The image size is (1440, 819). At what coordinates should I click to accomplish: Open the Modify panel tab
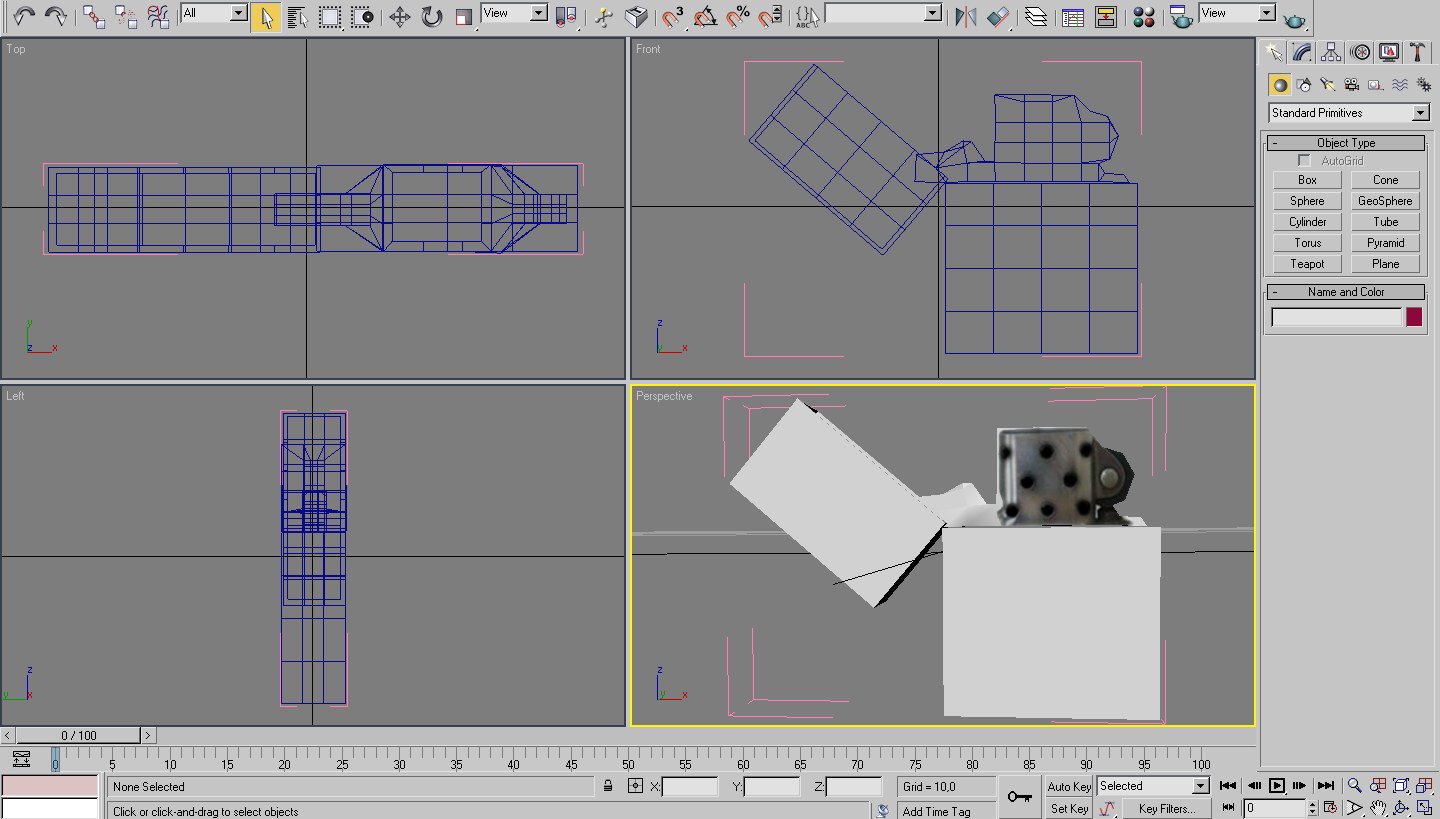click(1302, 53)
